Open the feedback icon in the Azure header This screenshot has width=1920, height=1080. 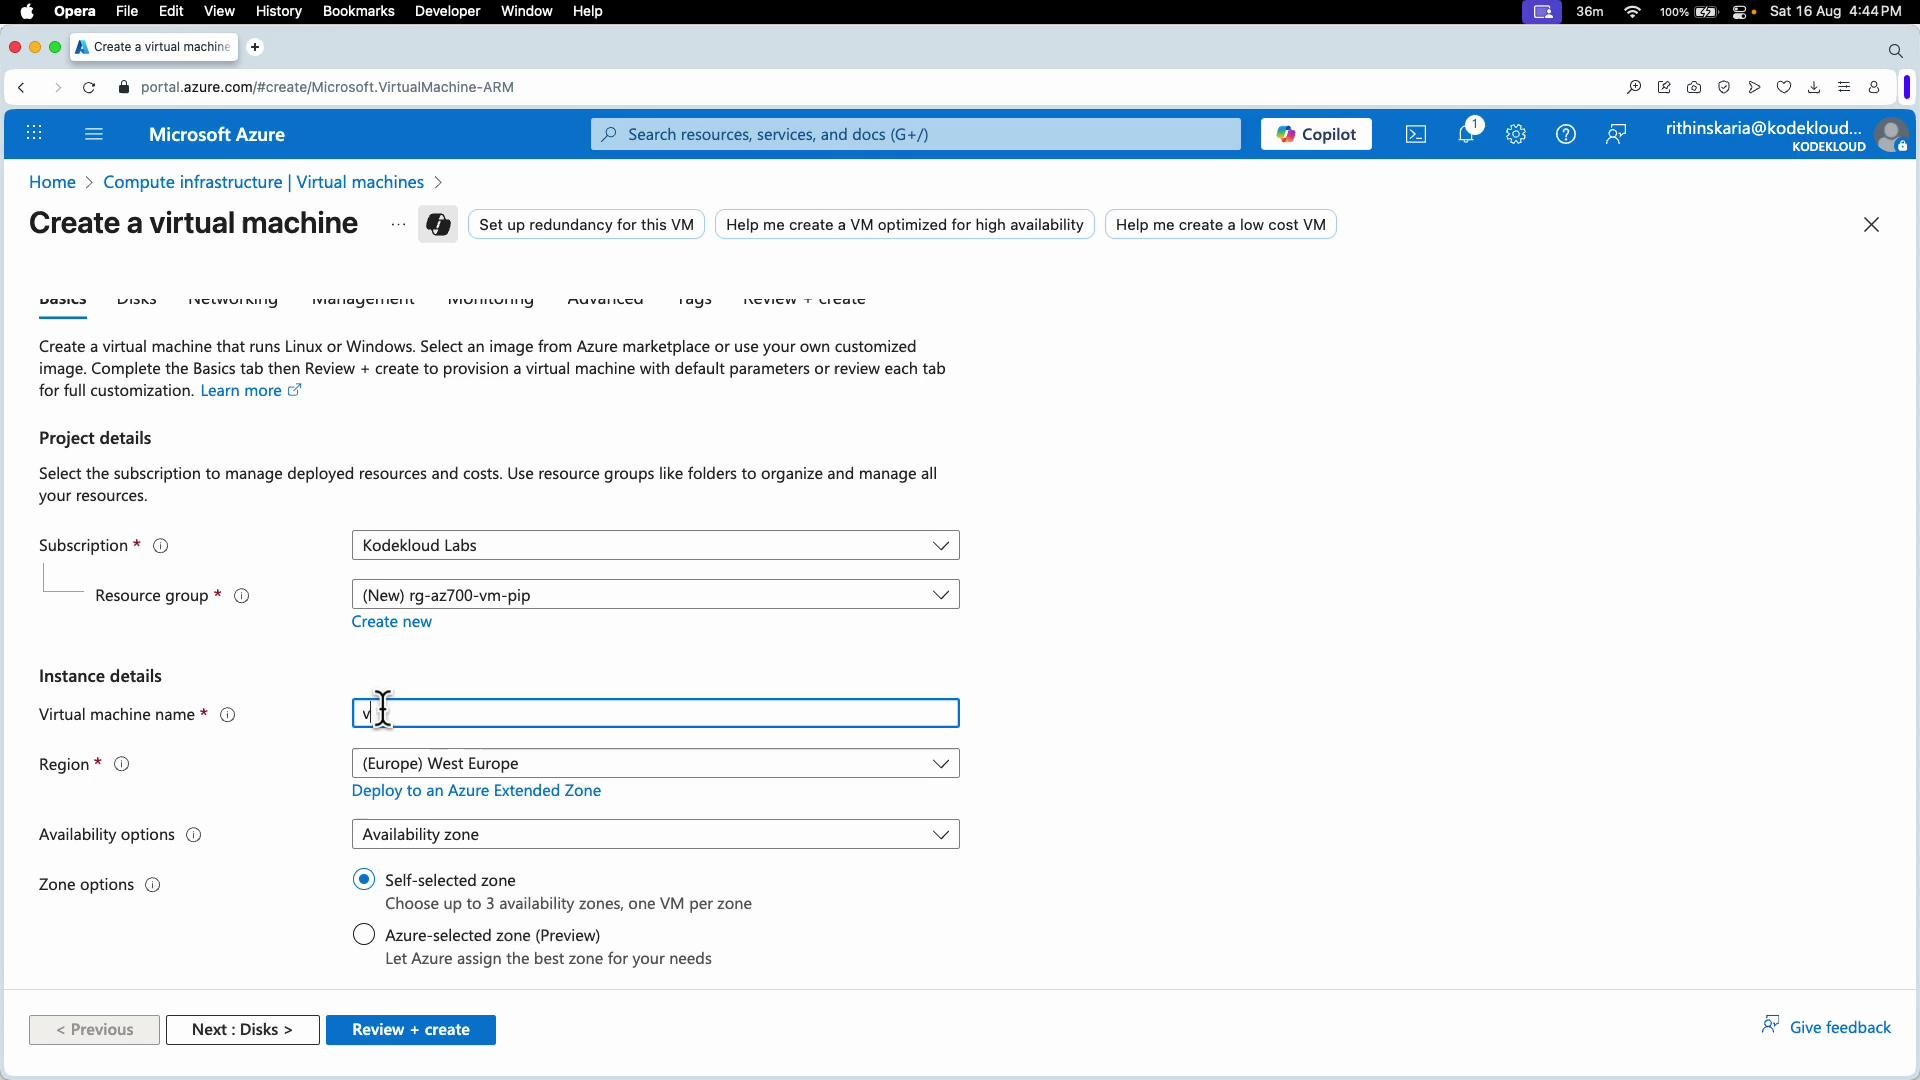click(1616, 134)
